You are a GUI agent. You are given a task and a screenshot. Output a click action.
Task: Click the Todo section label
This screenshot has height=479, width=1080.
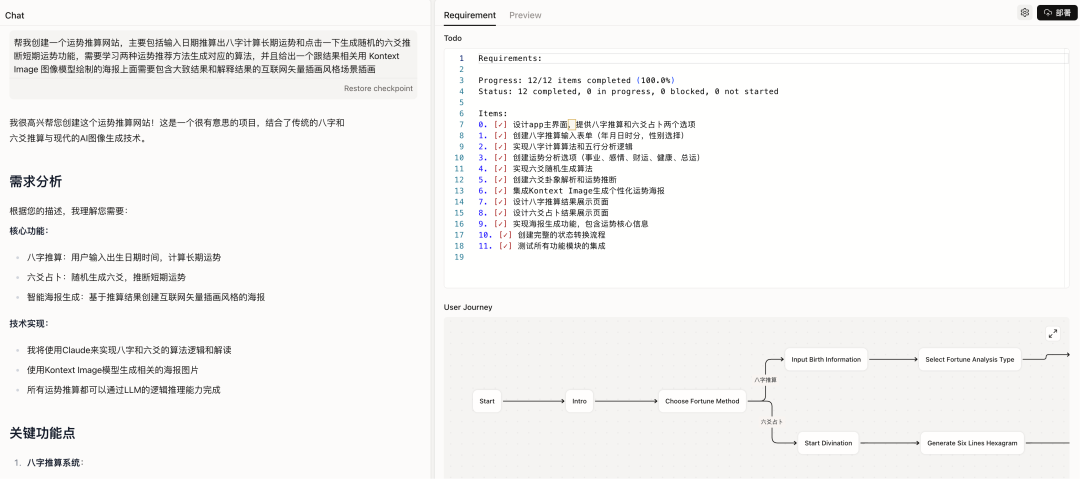453,39
